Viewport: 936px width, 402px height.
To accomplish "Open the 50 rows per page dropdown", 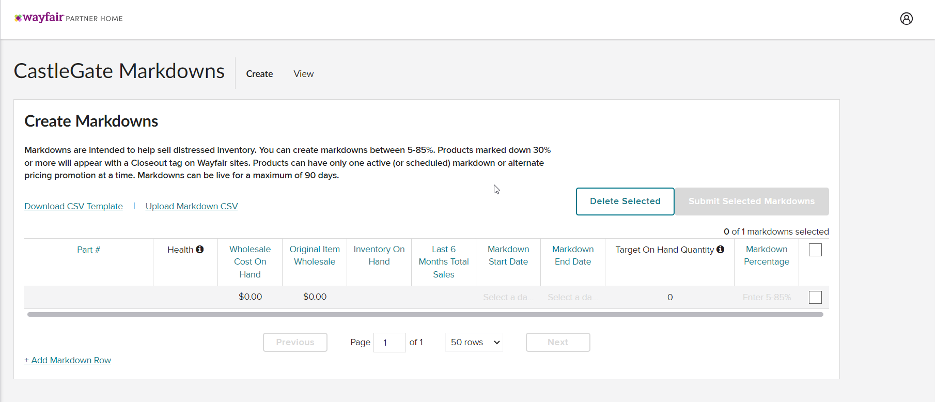I will click(x=475, y=342).
